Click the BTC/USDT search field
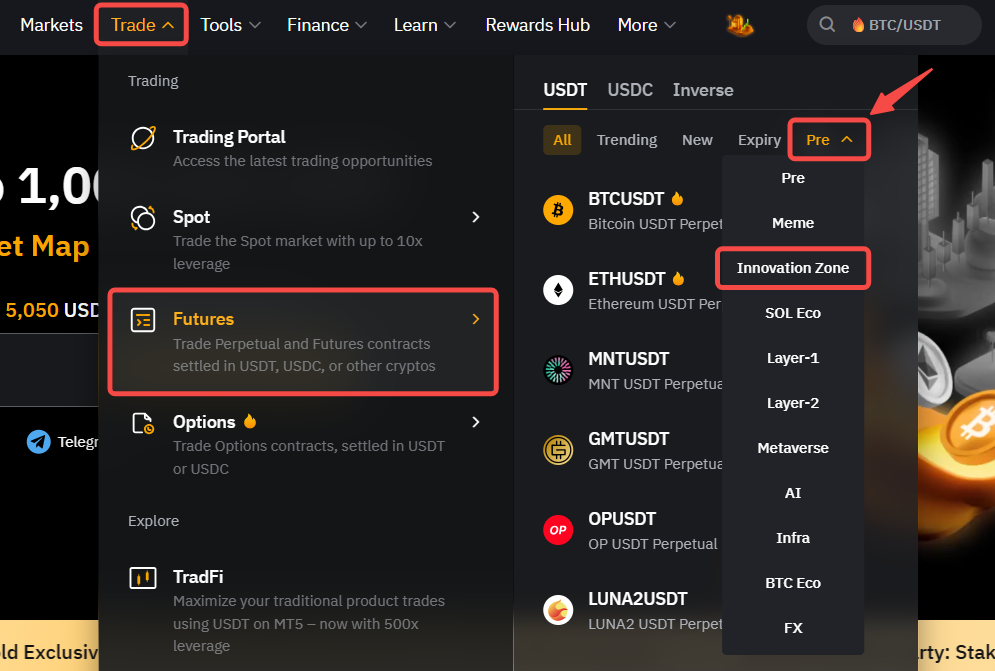This screenshot has height=671, width=995. [x=905, y=25]
